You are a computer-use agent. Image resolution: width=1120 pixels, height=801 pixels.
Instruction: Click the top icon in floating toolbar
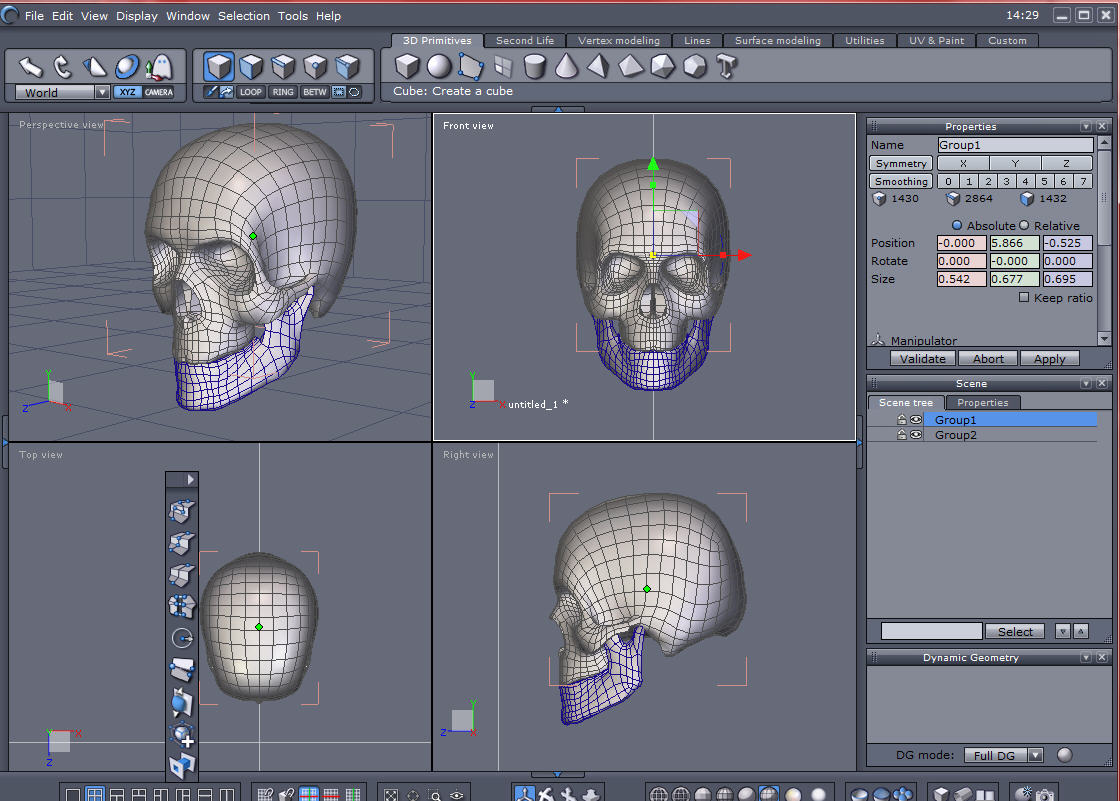click(x=181, y=511)
